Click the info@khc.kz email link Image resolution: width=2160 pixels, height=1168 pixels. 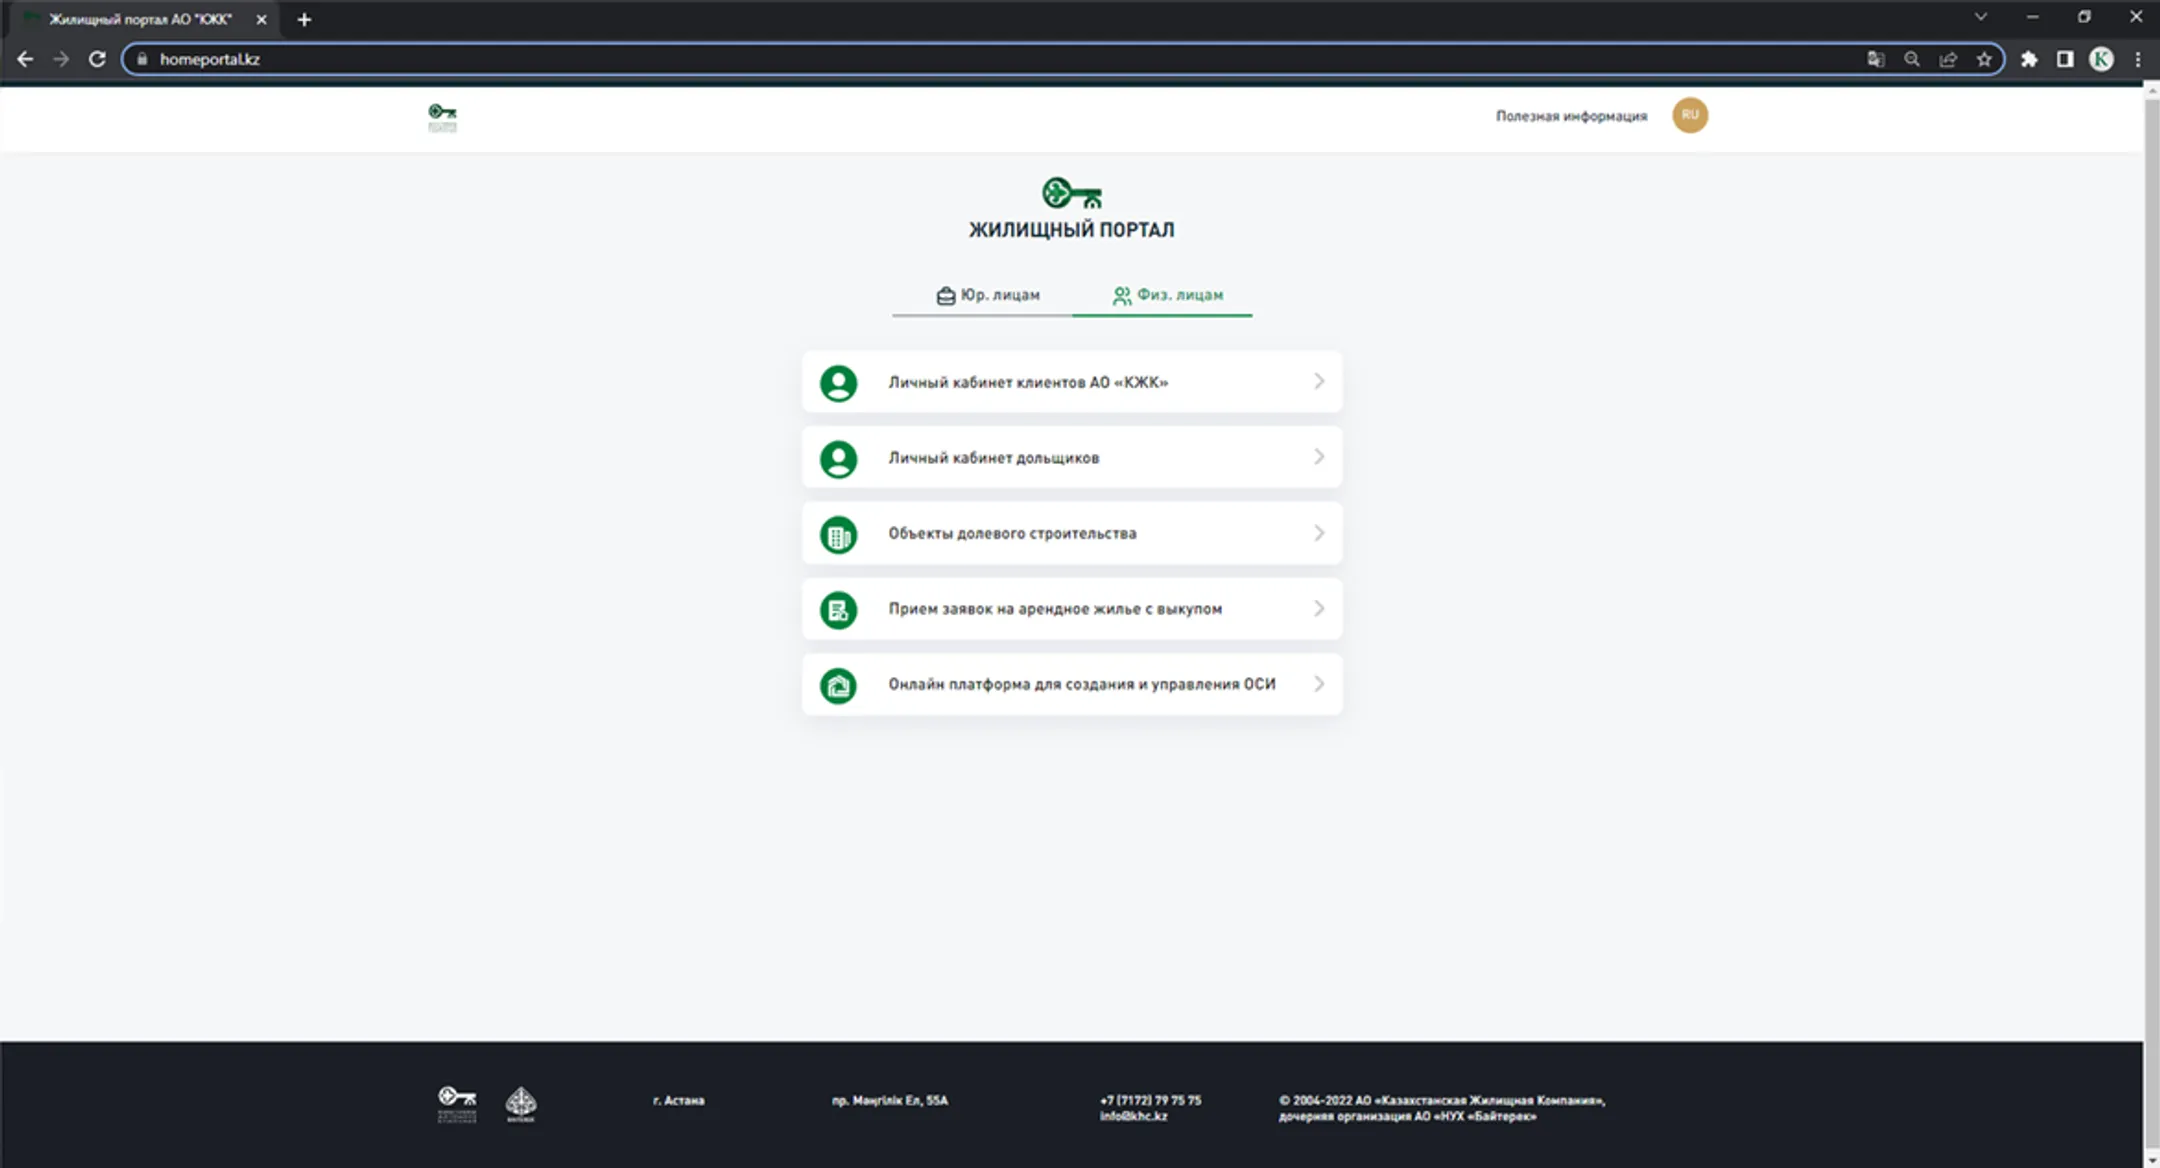point(1133,1116)
